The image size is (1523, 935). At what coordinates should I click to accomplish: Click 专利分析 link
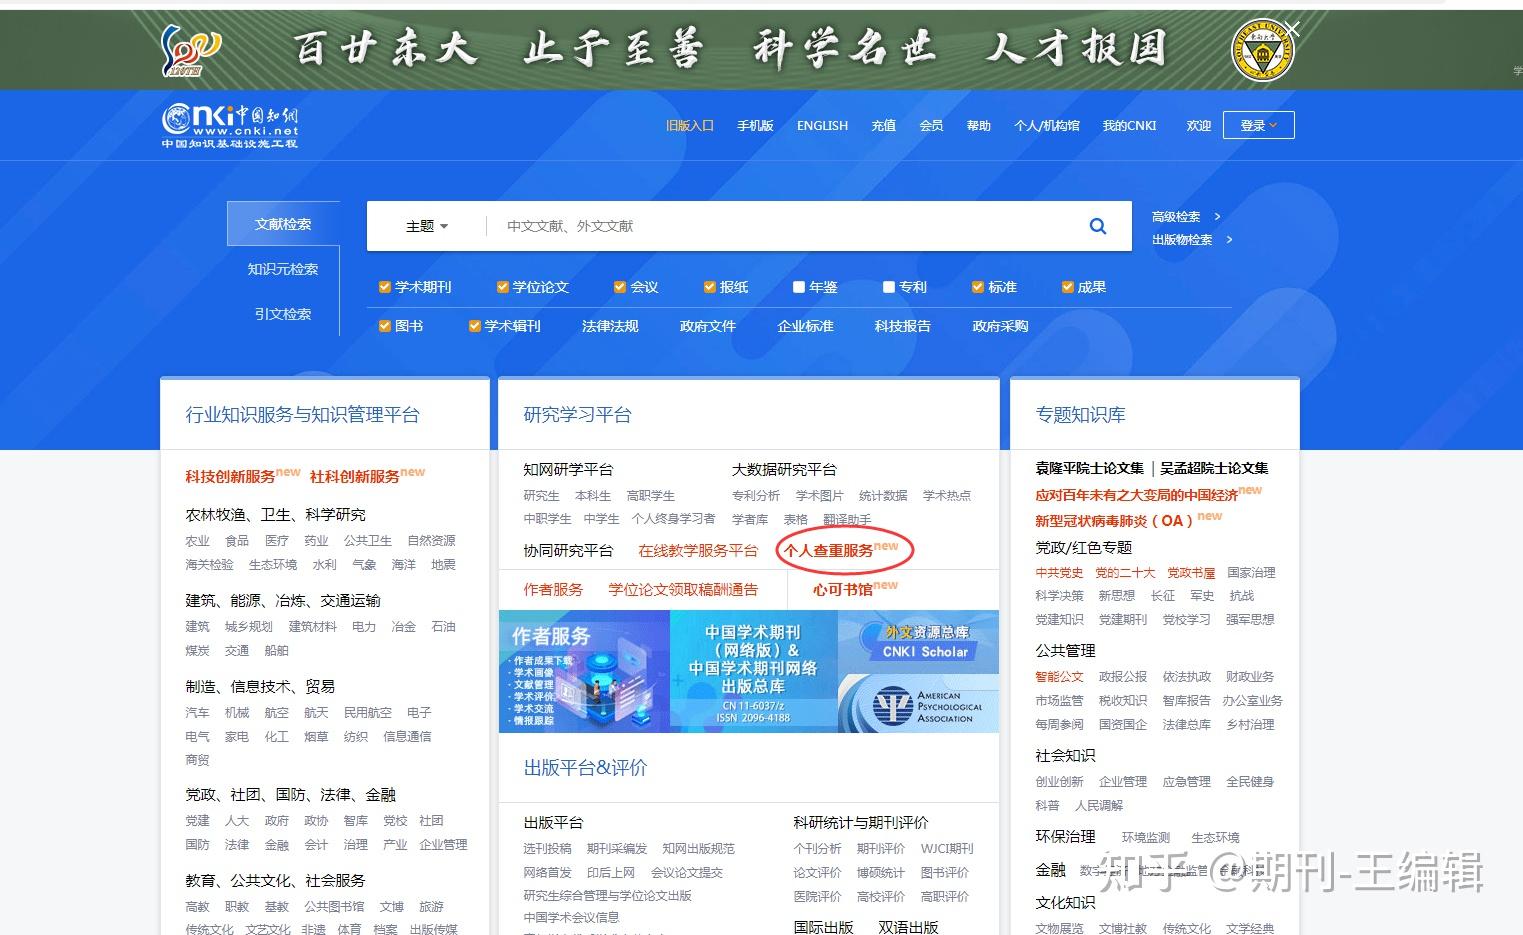coord(755,496)
